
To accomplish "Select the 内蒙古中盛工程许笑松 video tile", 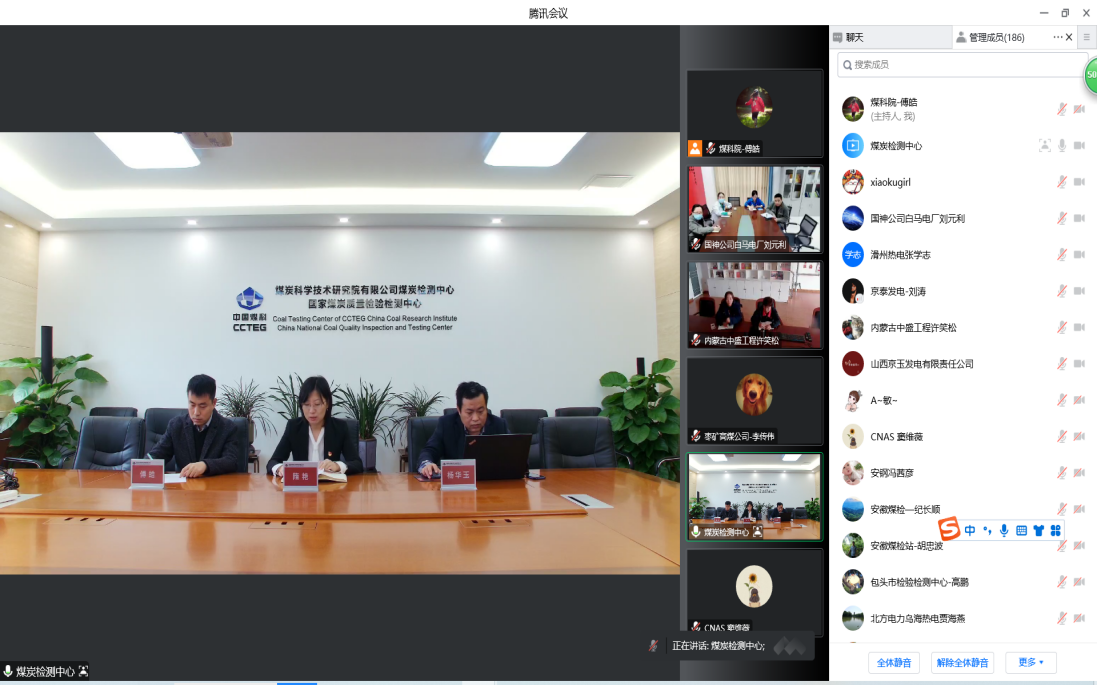I will [x=754, y=305].
